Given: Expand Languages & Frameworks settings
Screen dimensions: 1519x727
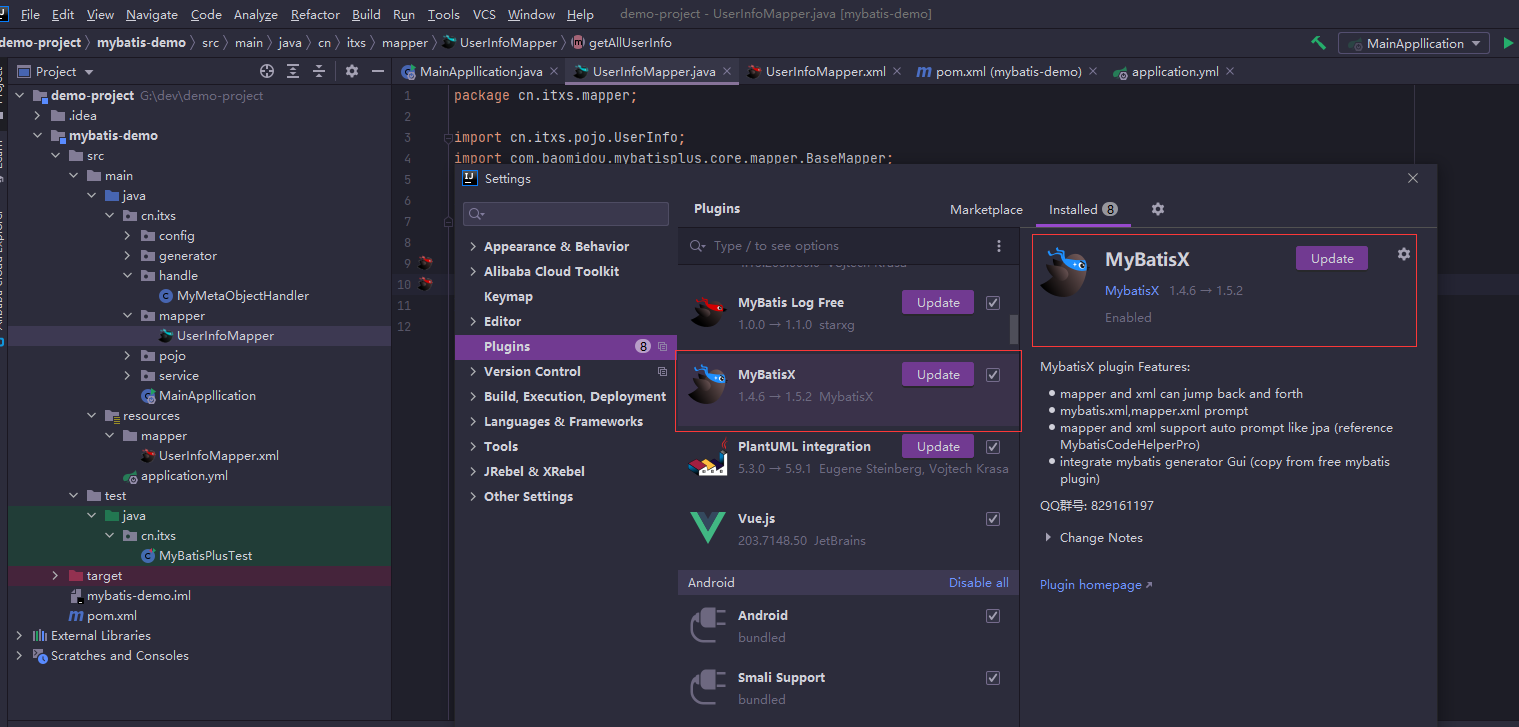Looking at the screenshot, I should (473, 421).
